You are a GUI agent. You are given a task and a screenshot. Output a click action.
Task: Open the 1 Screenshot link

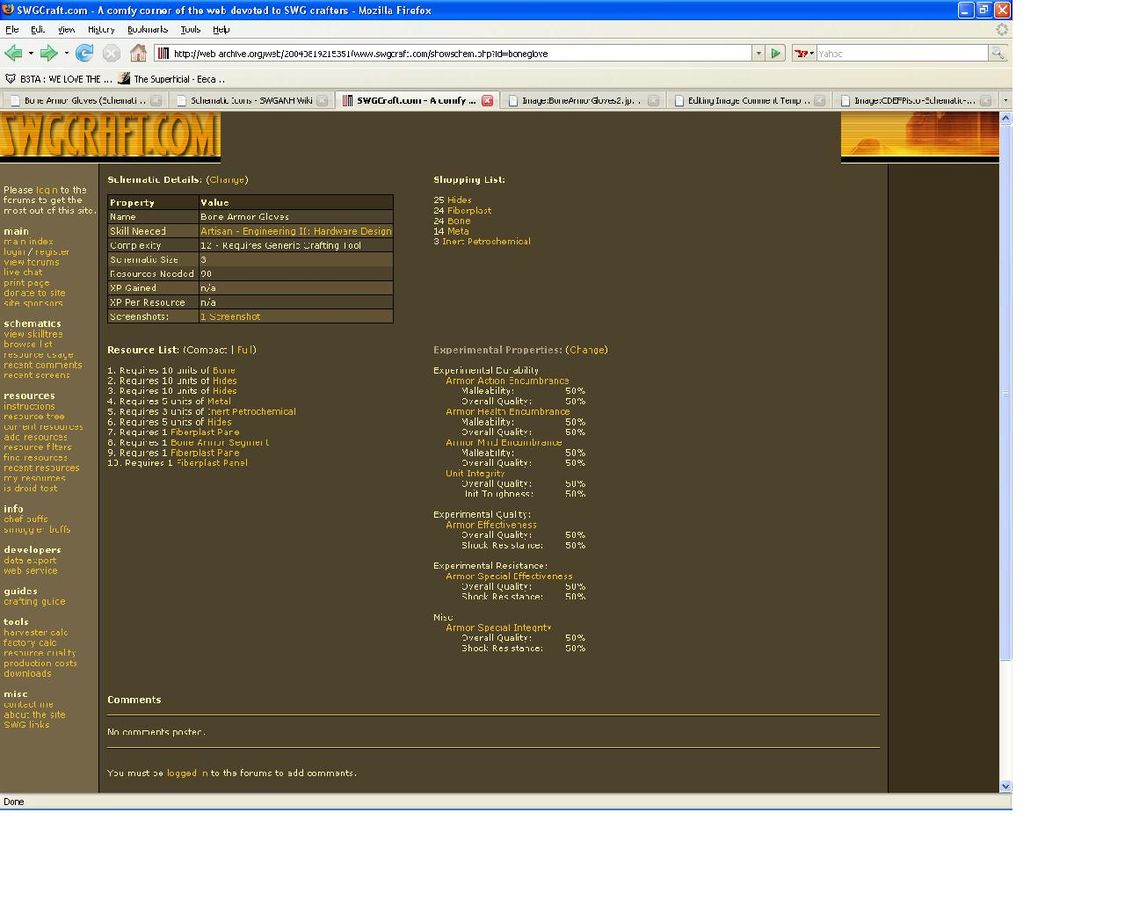click(x=230, y=317)
